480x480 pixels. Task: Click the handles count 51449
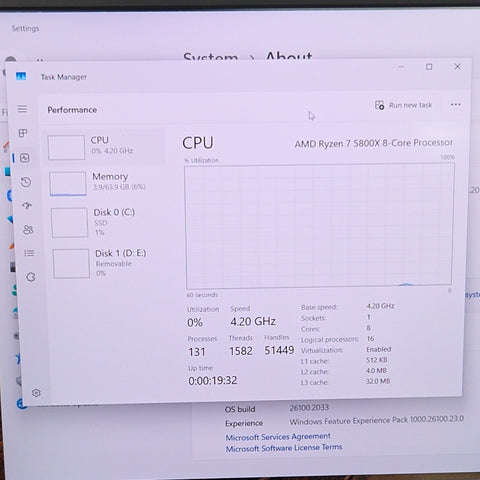pos(279,350)
